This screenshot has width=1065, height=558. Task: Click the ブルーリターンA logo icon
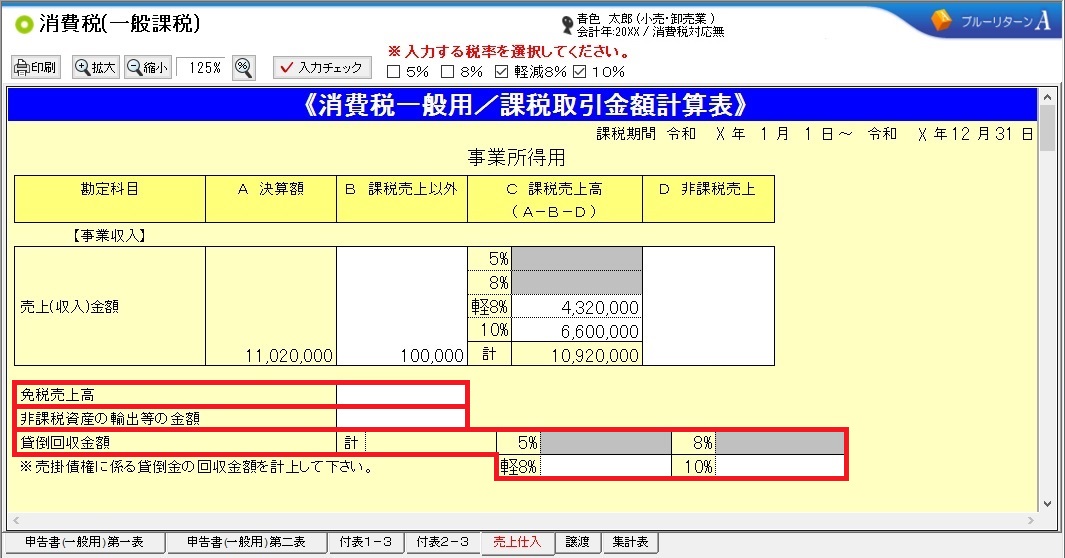pyautogui.click(x=941, y=20)
